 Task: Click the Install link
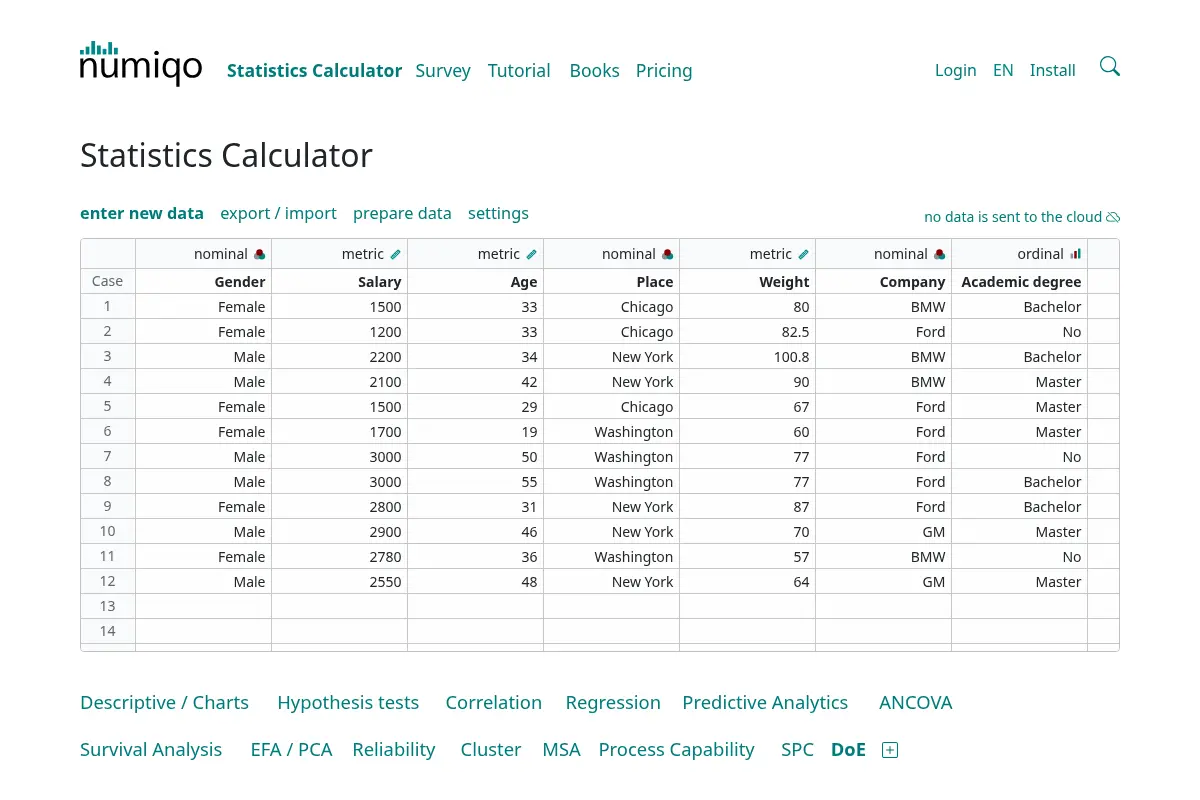(x=1053, y=70)
